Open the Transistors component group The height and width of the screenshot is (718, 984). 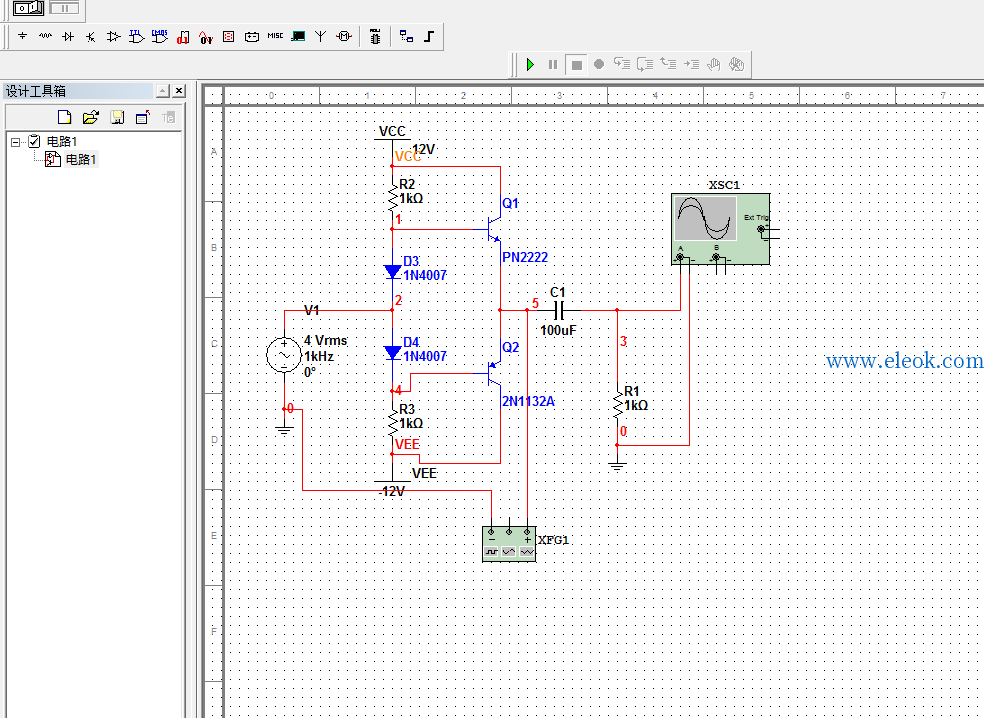(91, 36)
